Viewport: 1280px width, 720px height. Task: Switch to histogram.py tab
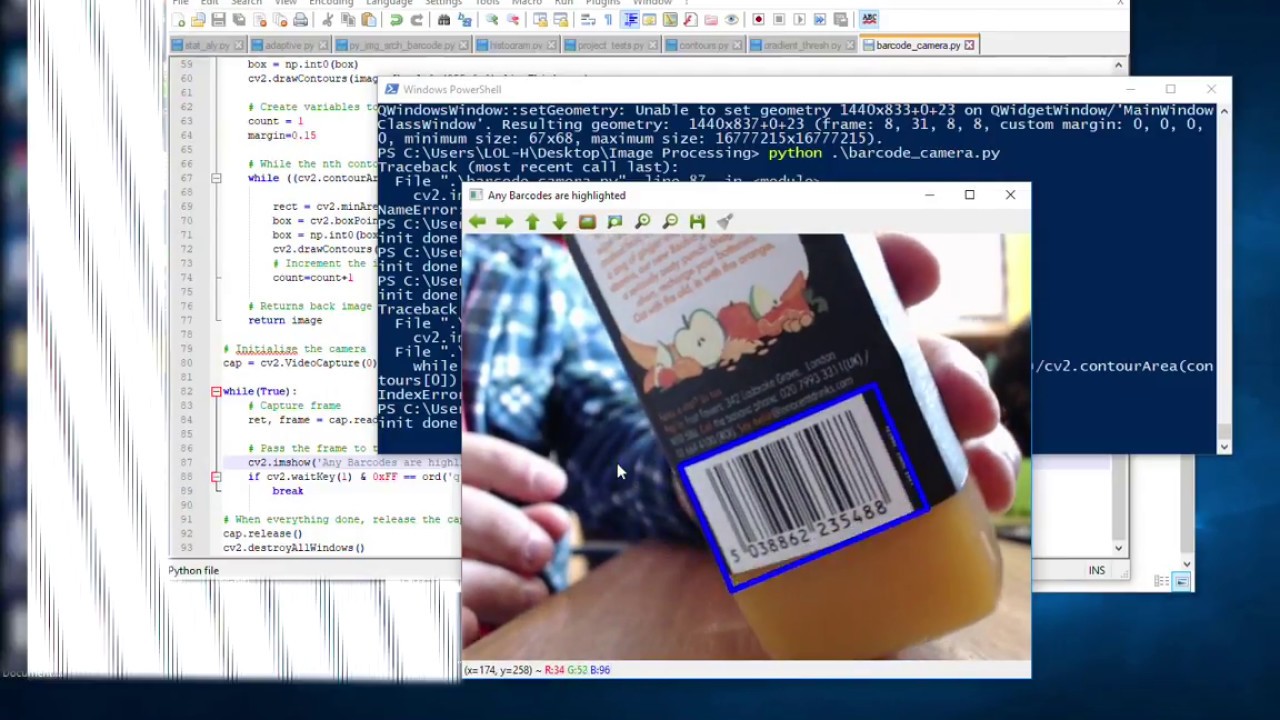tap(517, 45)
